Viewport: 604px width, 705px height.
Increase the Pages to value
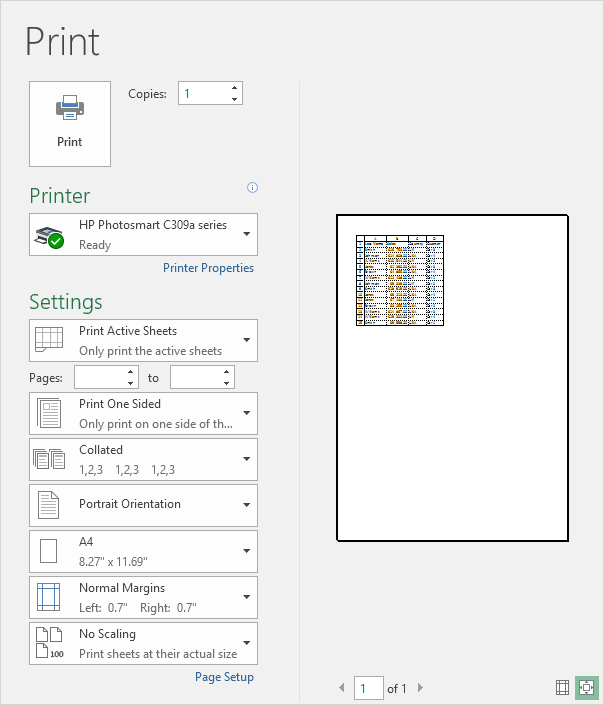click(x=227, y=372)
